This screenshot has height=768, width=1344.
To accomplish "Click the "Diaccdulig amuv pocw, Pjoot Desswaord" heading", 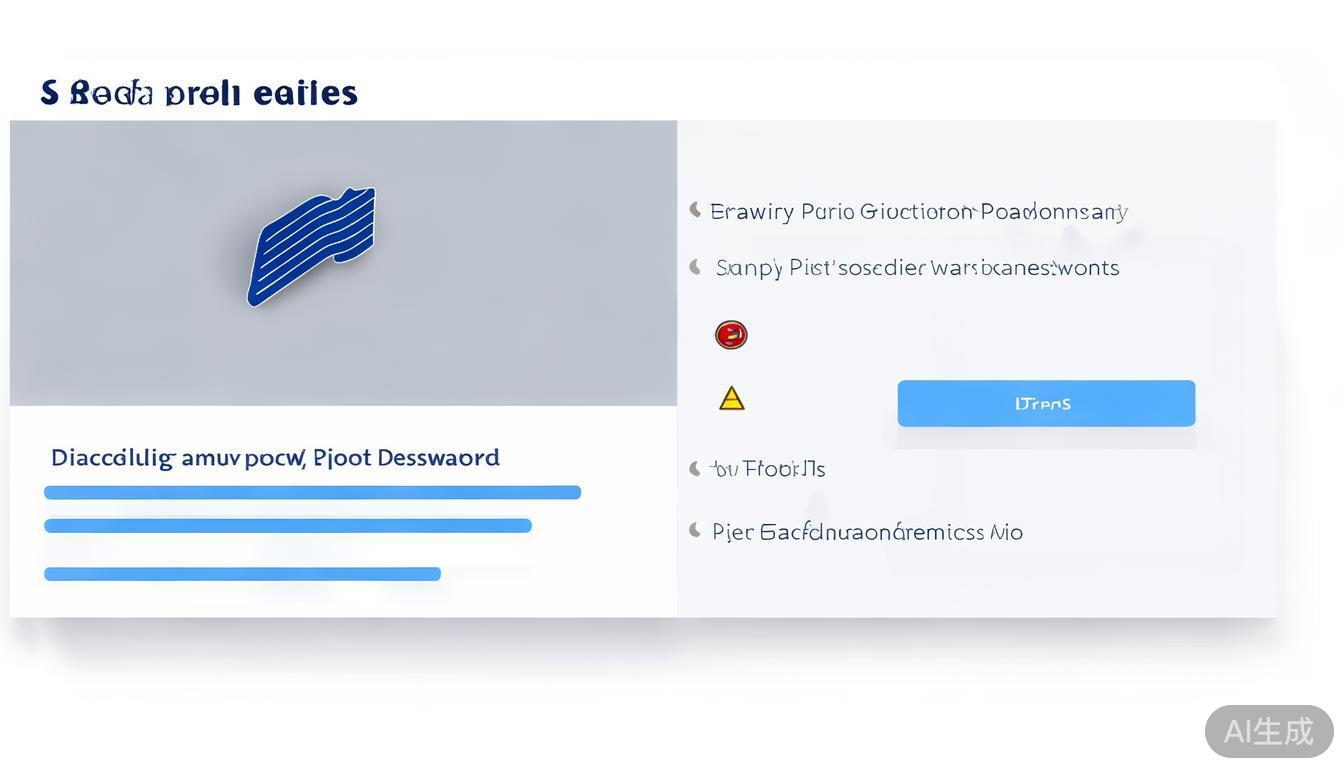I will [275, 458].
